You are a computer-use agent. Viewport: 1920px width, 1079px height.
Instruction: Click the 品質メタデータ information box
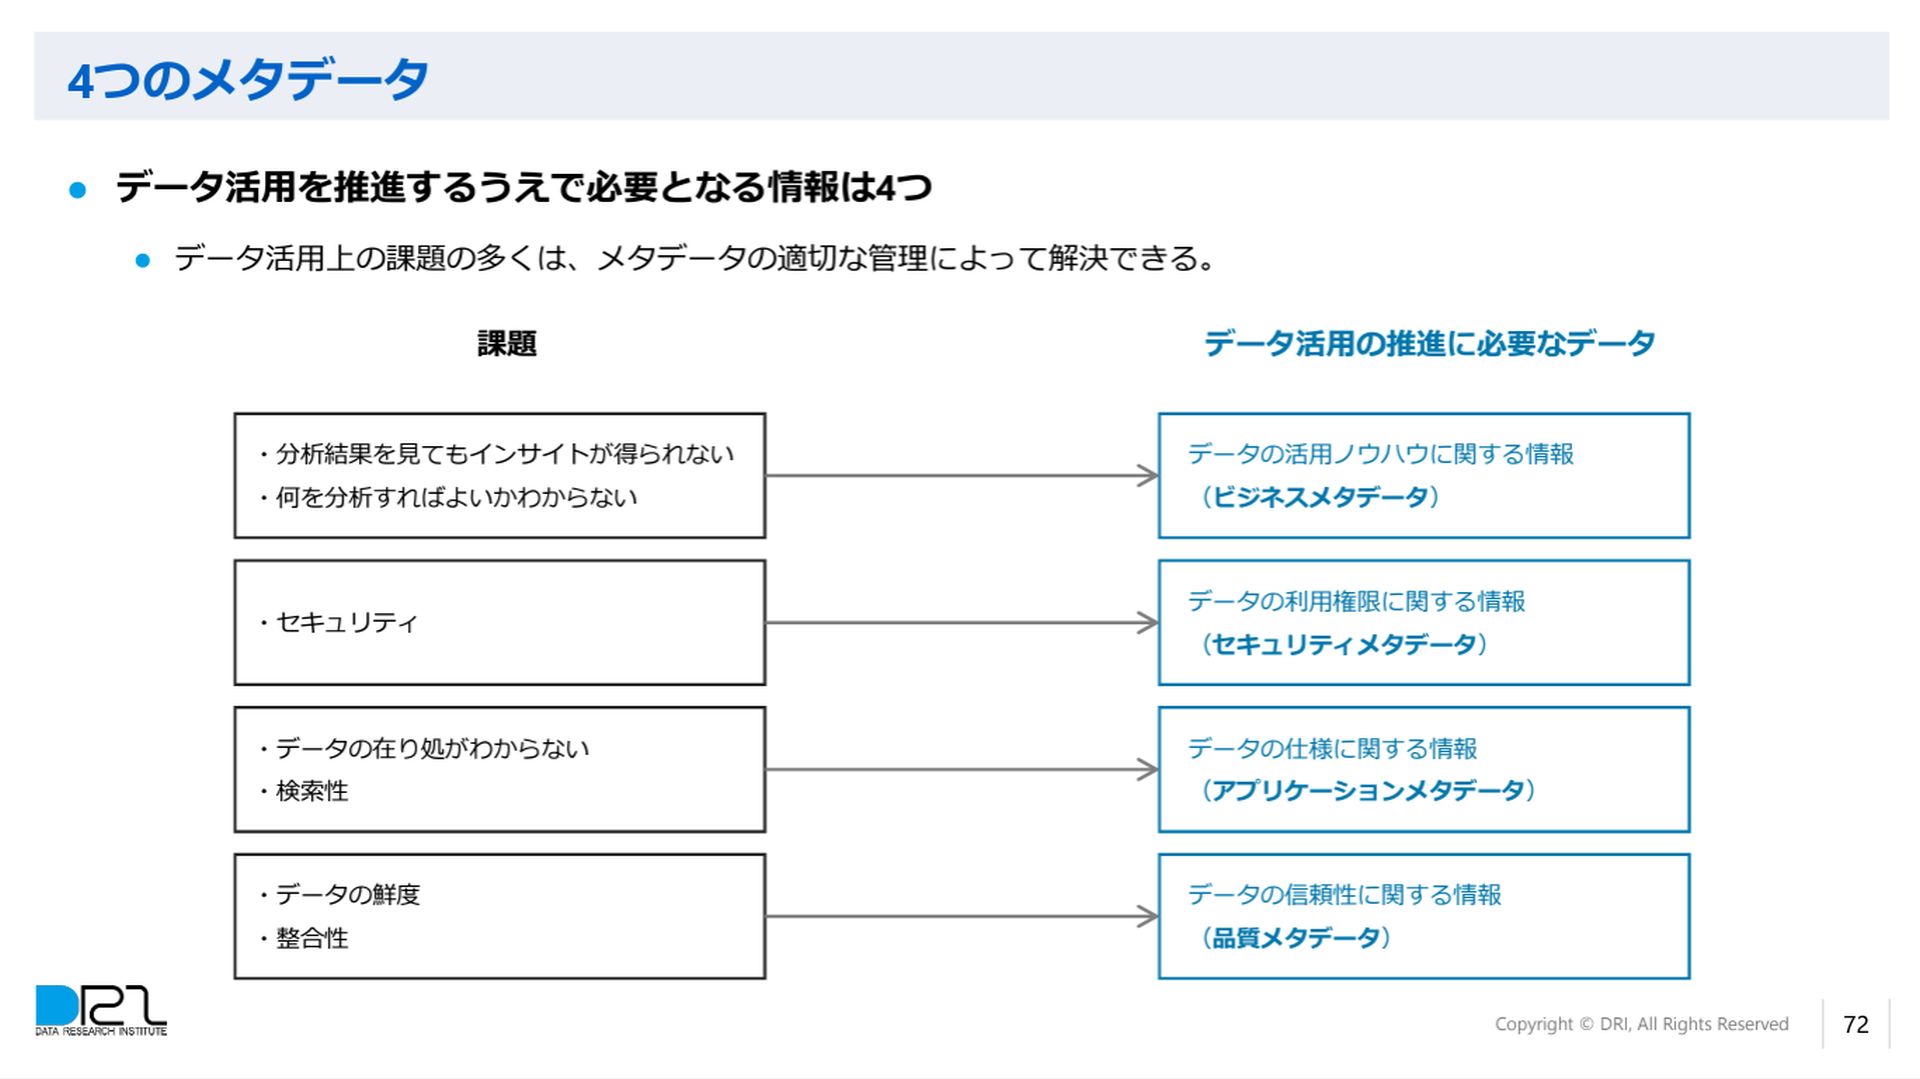[1424, 917]
